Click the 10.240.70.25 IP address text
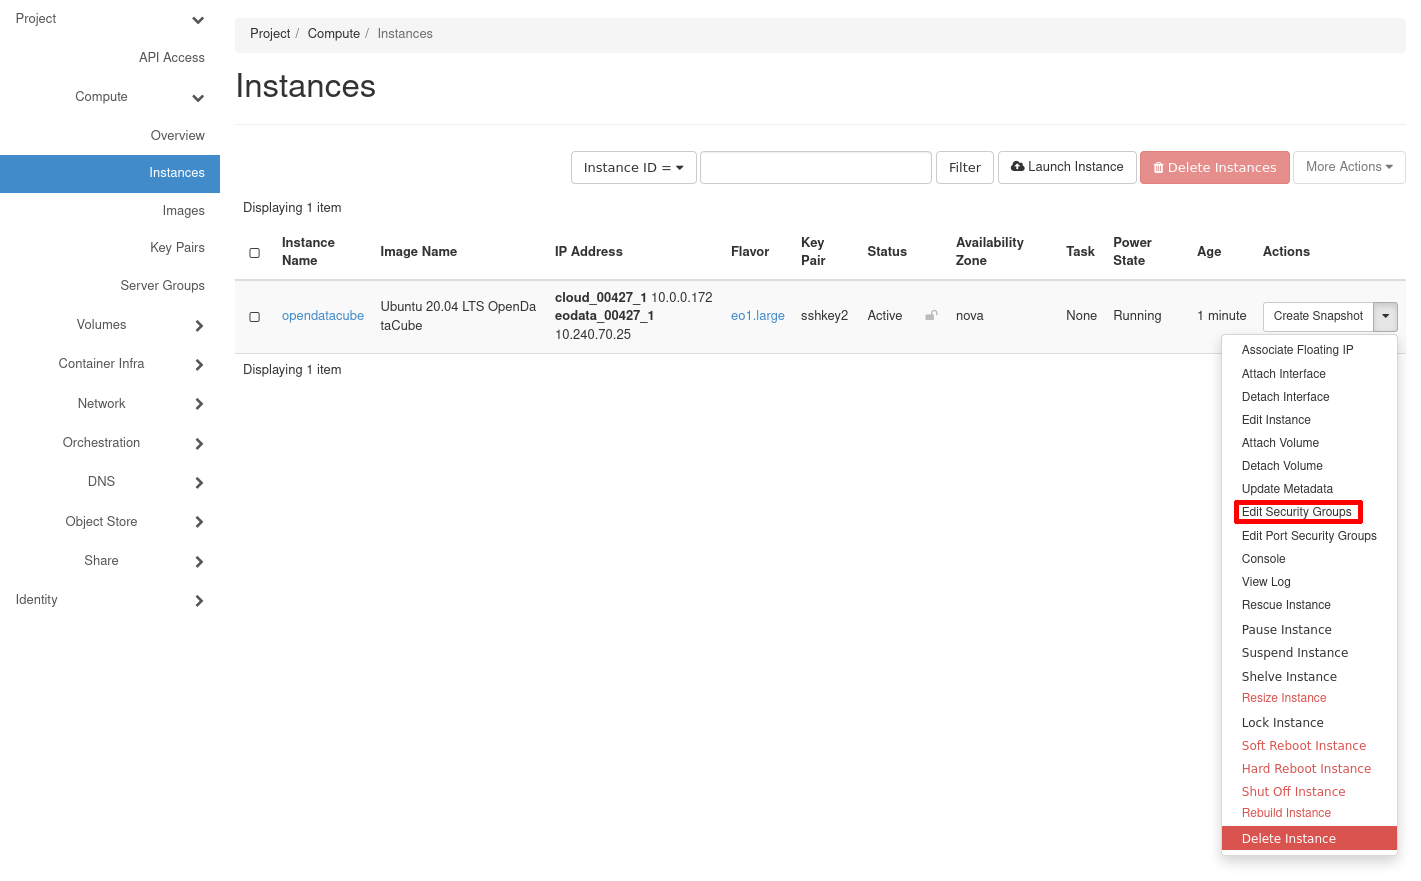1421x881 pixels. coord(593,335)
